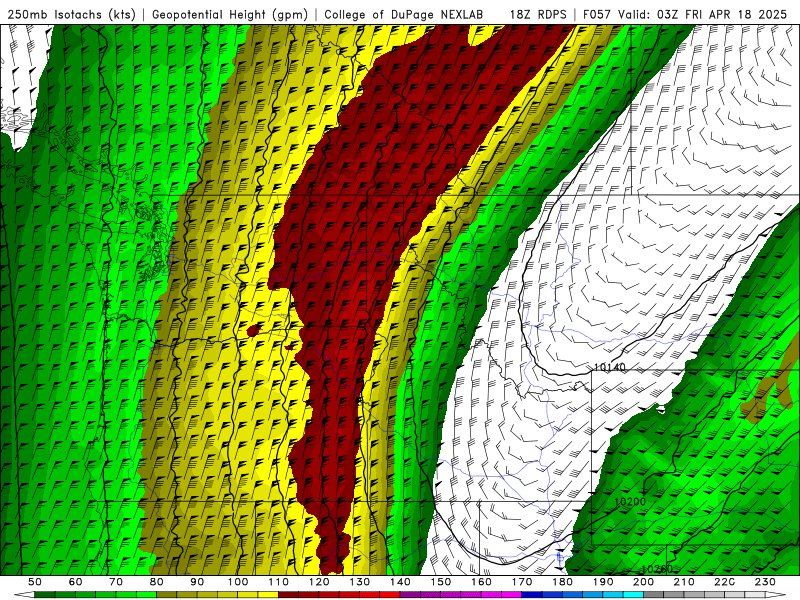Click the colorbar value 90
The height and width of the screenshot is (600, 800).
click(197, 582)
